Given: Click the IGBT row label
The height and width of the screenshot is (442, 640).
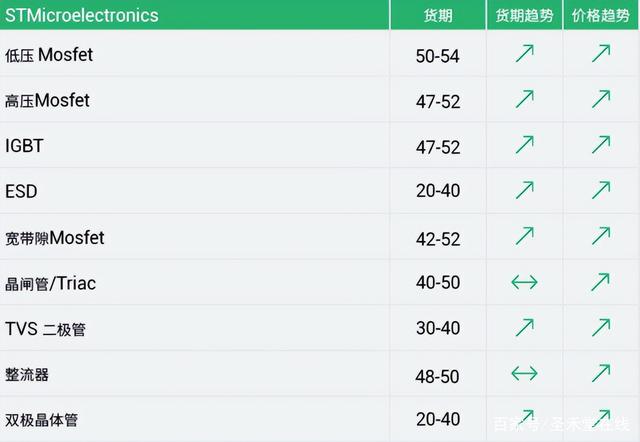Looking at the screenshot, I should tap(24, 146).
